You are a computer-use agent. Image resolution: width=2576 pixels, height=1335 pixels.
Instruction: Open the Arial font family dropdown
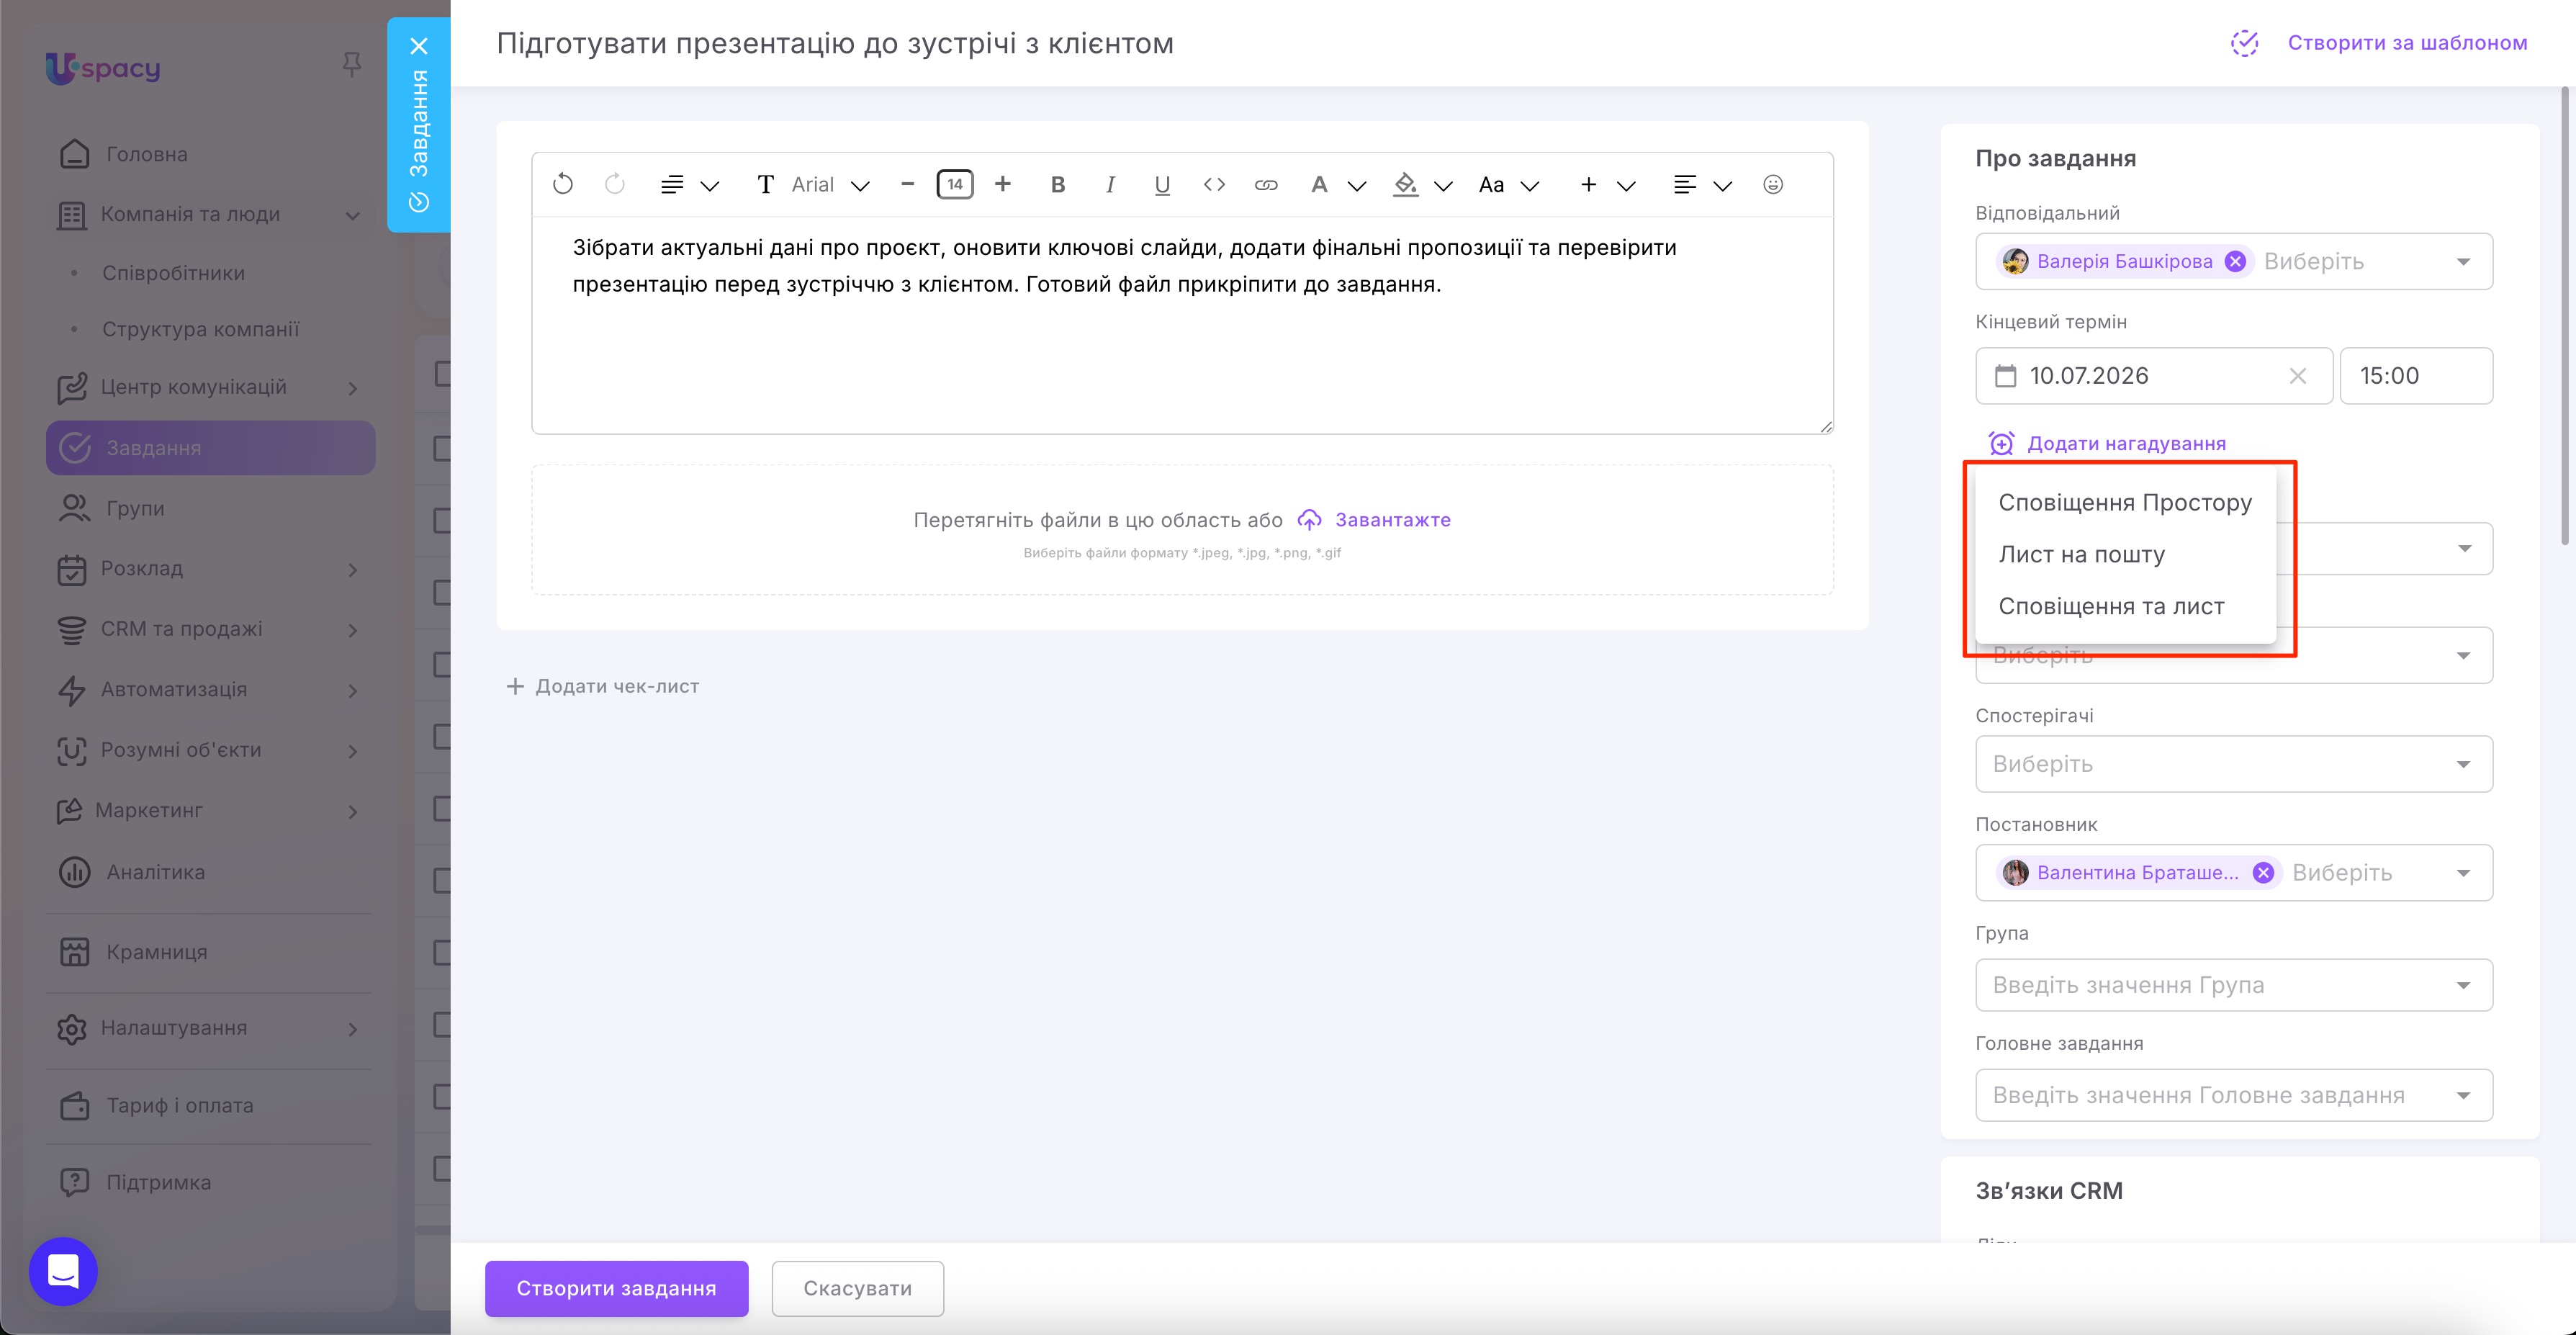[x=830, y=184]
